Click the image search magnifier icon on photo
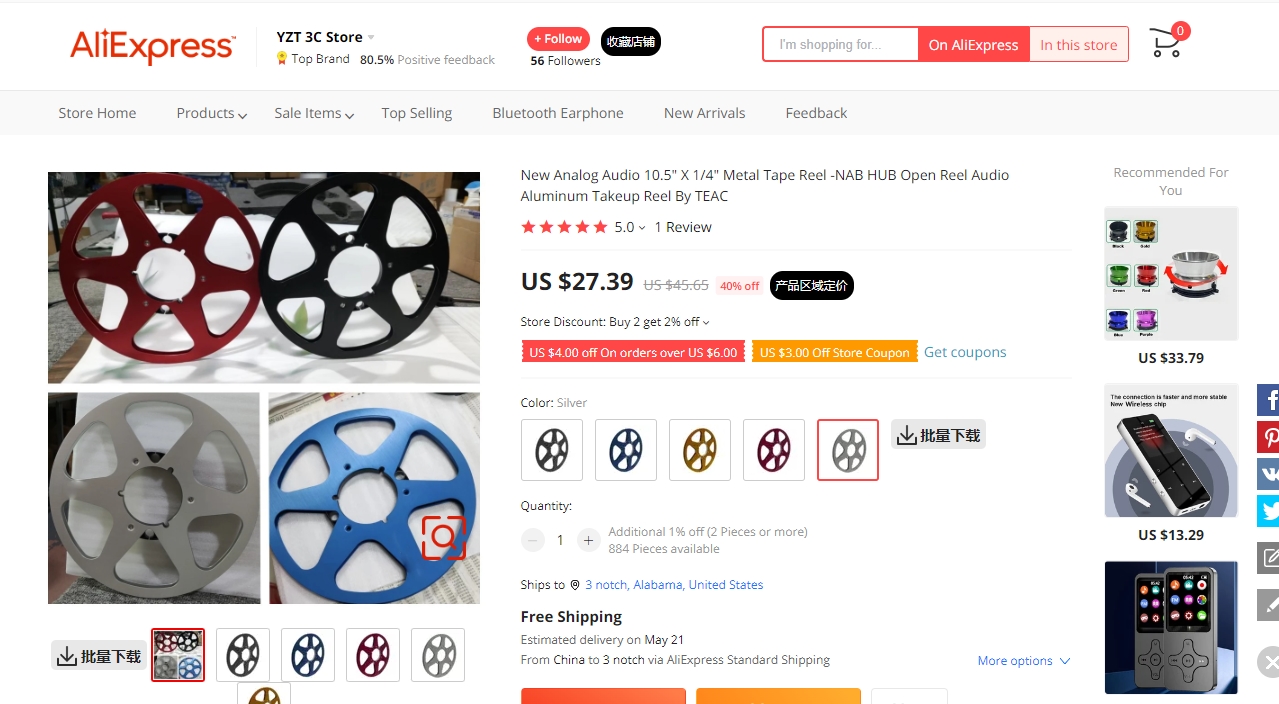1279x704 pixels. point(444,537)
